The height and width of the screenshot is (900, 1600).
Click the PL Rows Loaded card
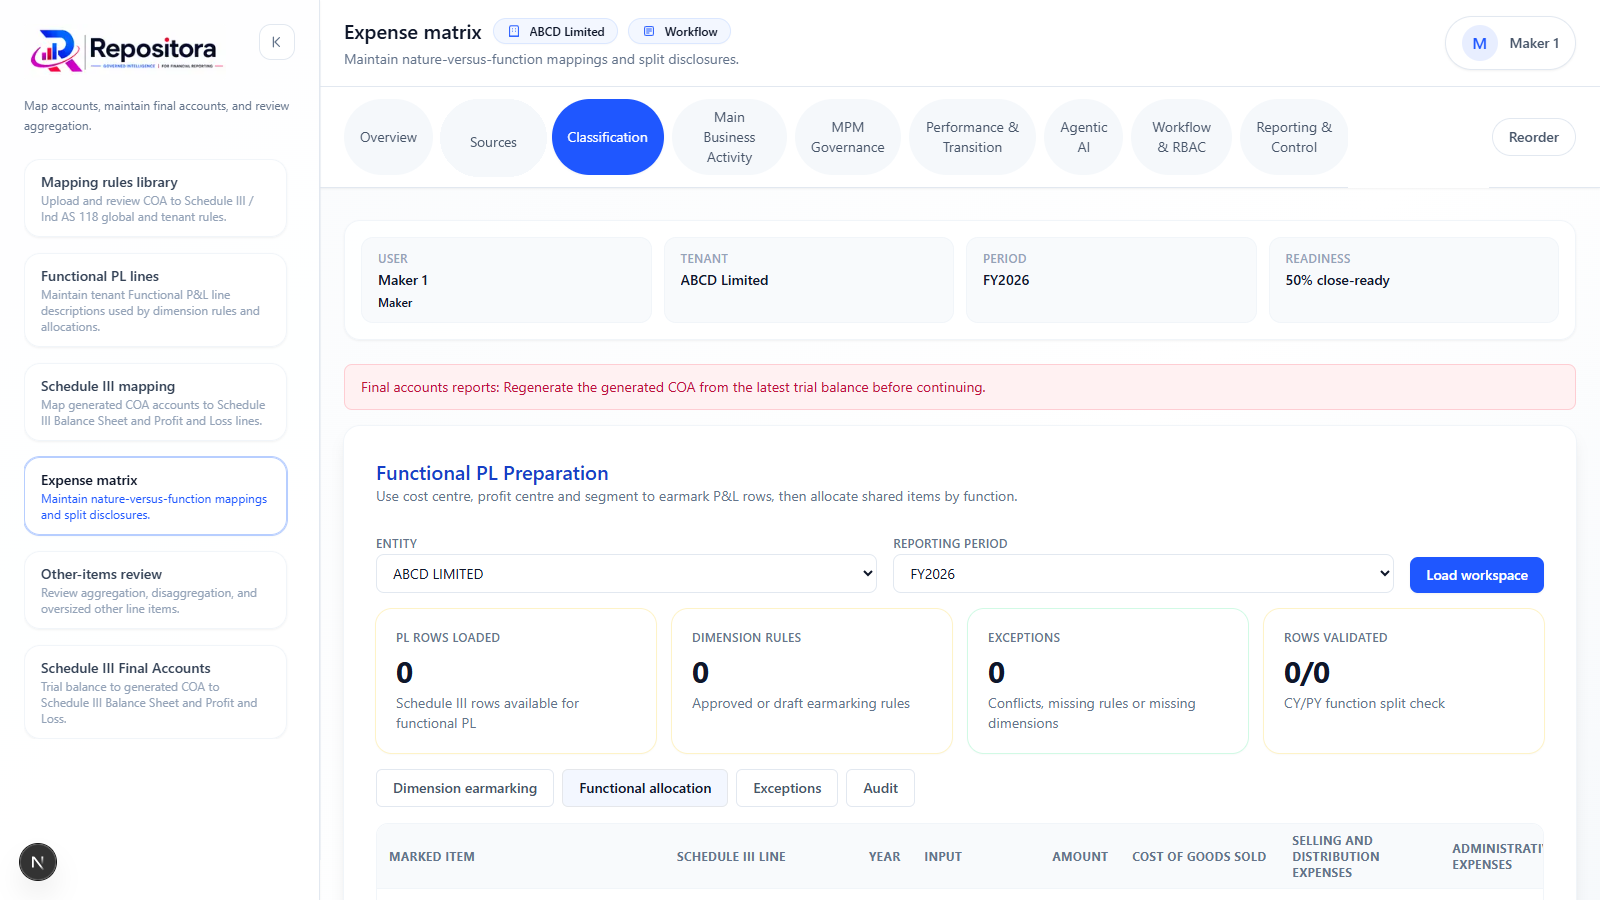(516, 681)
